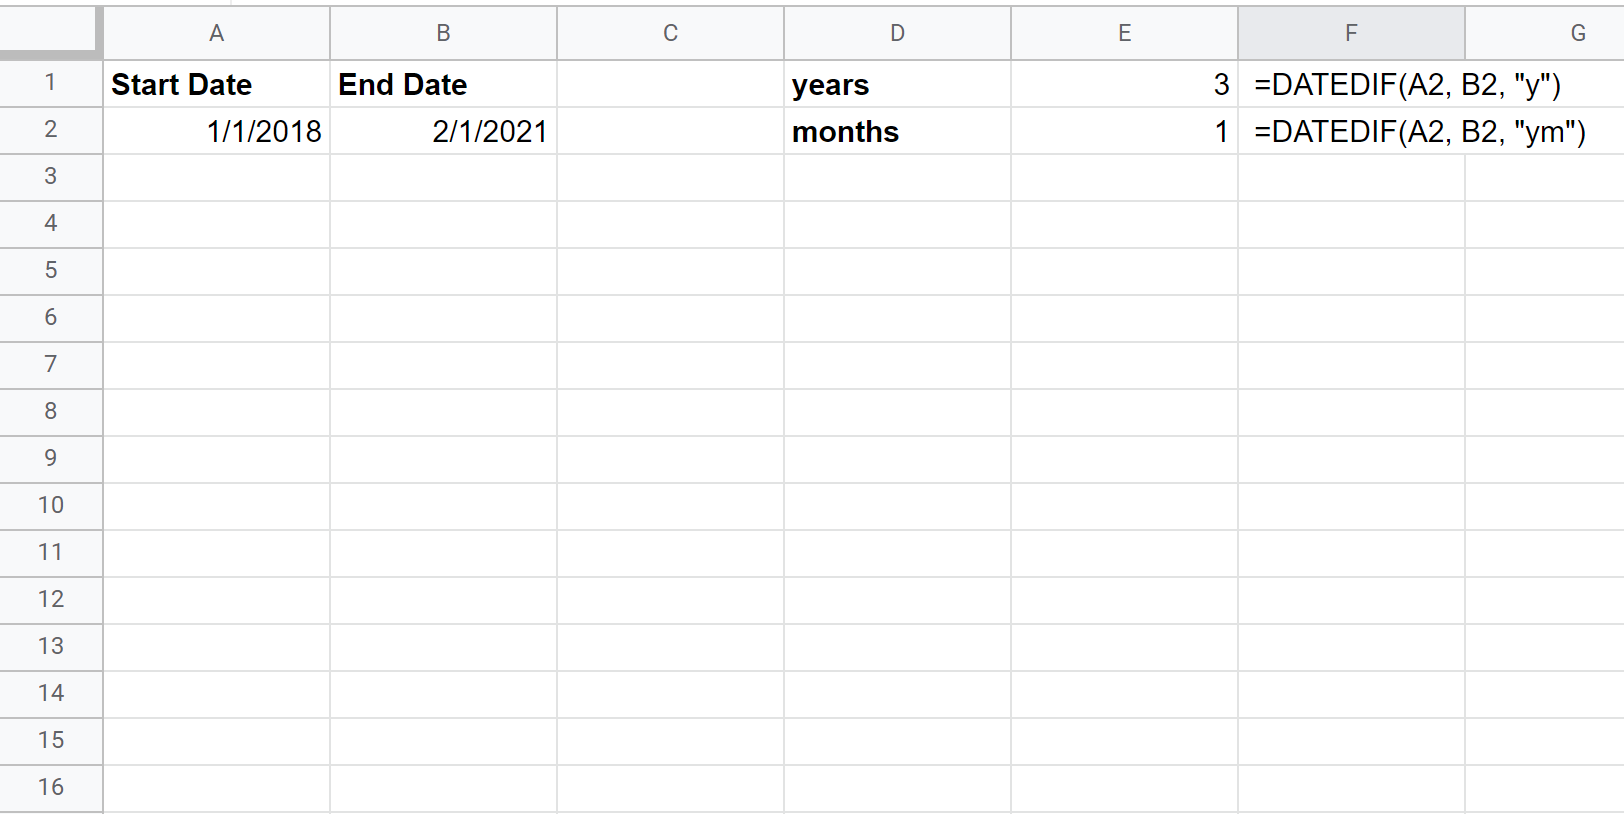Click the End Date cell
1624x814 pixels.
(443, 84)
